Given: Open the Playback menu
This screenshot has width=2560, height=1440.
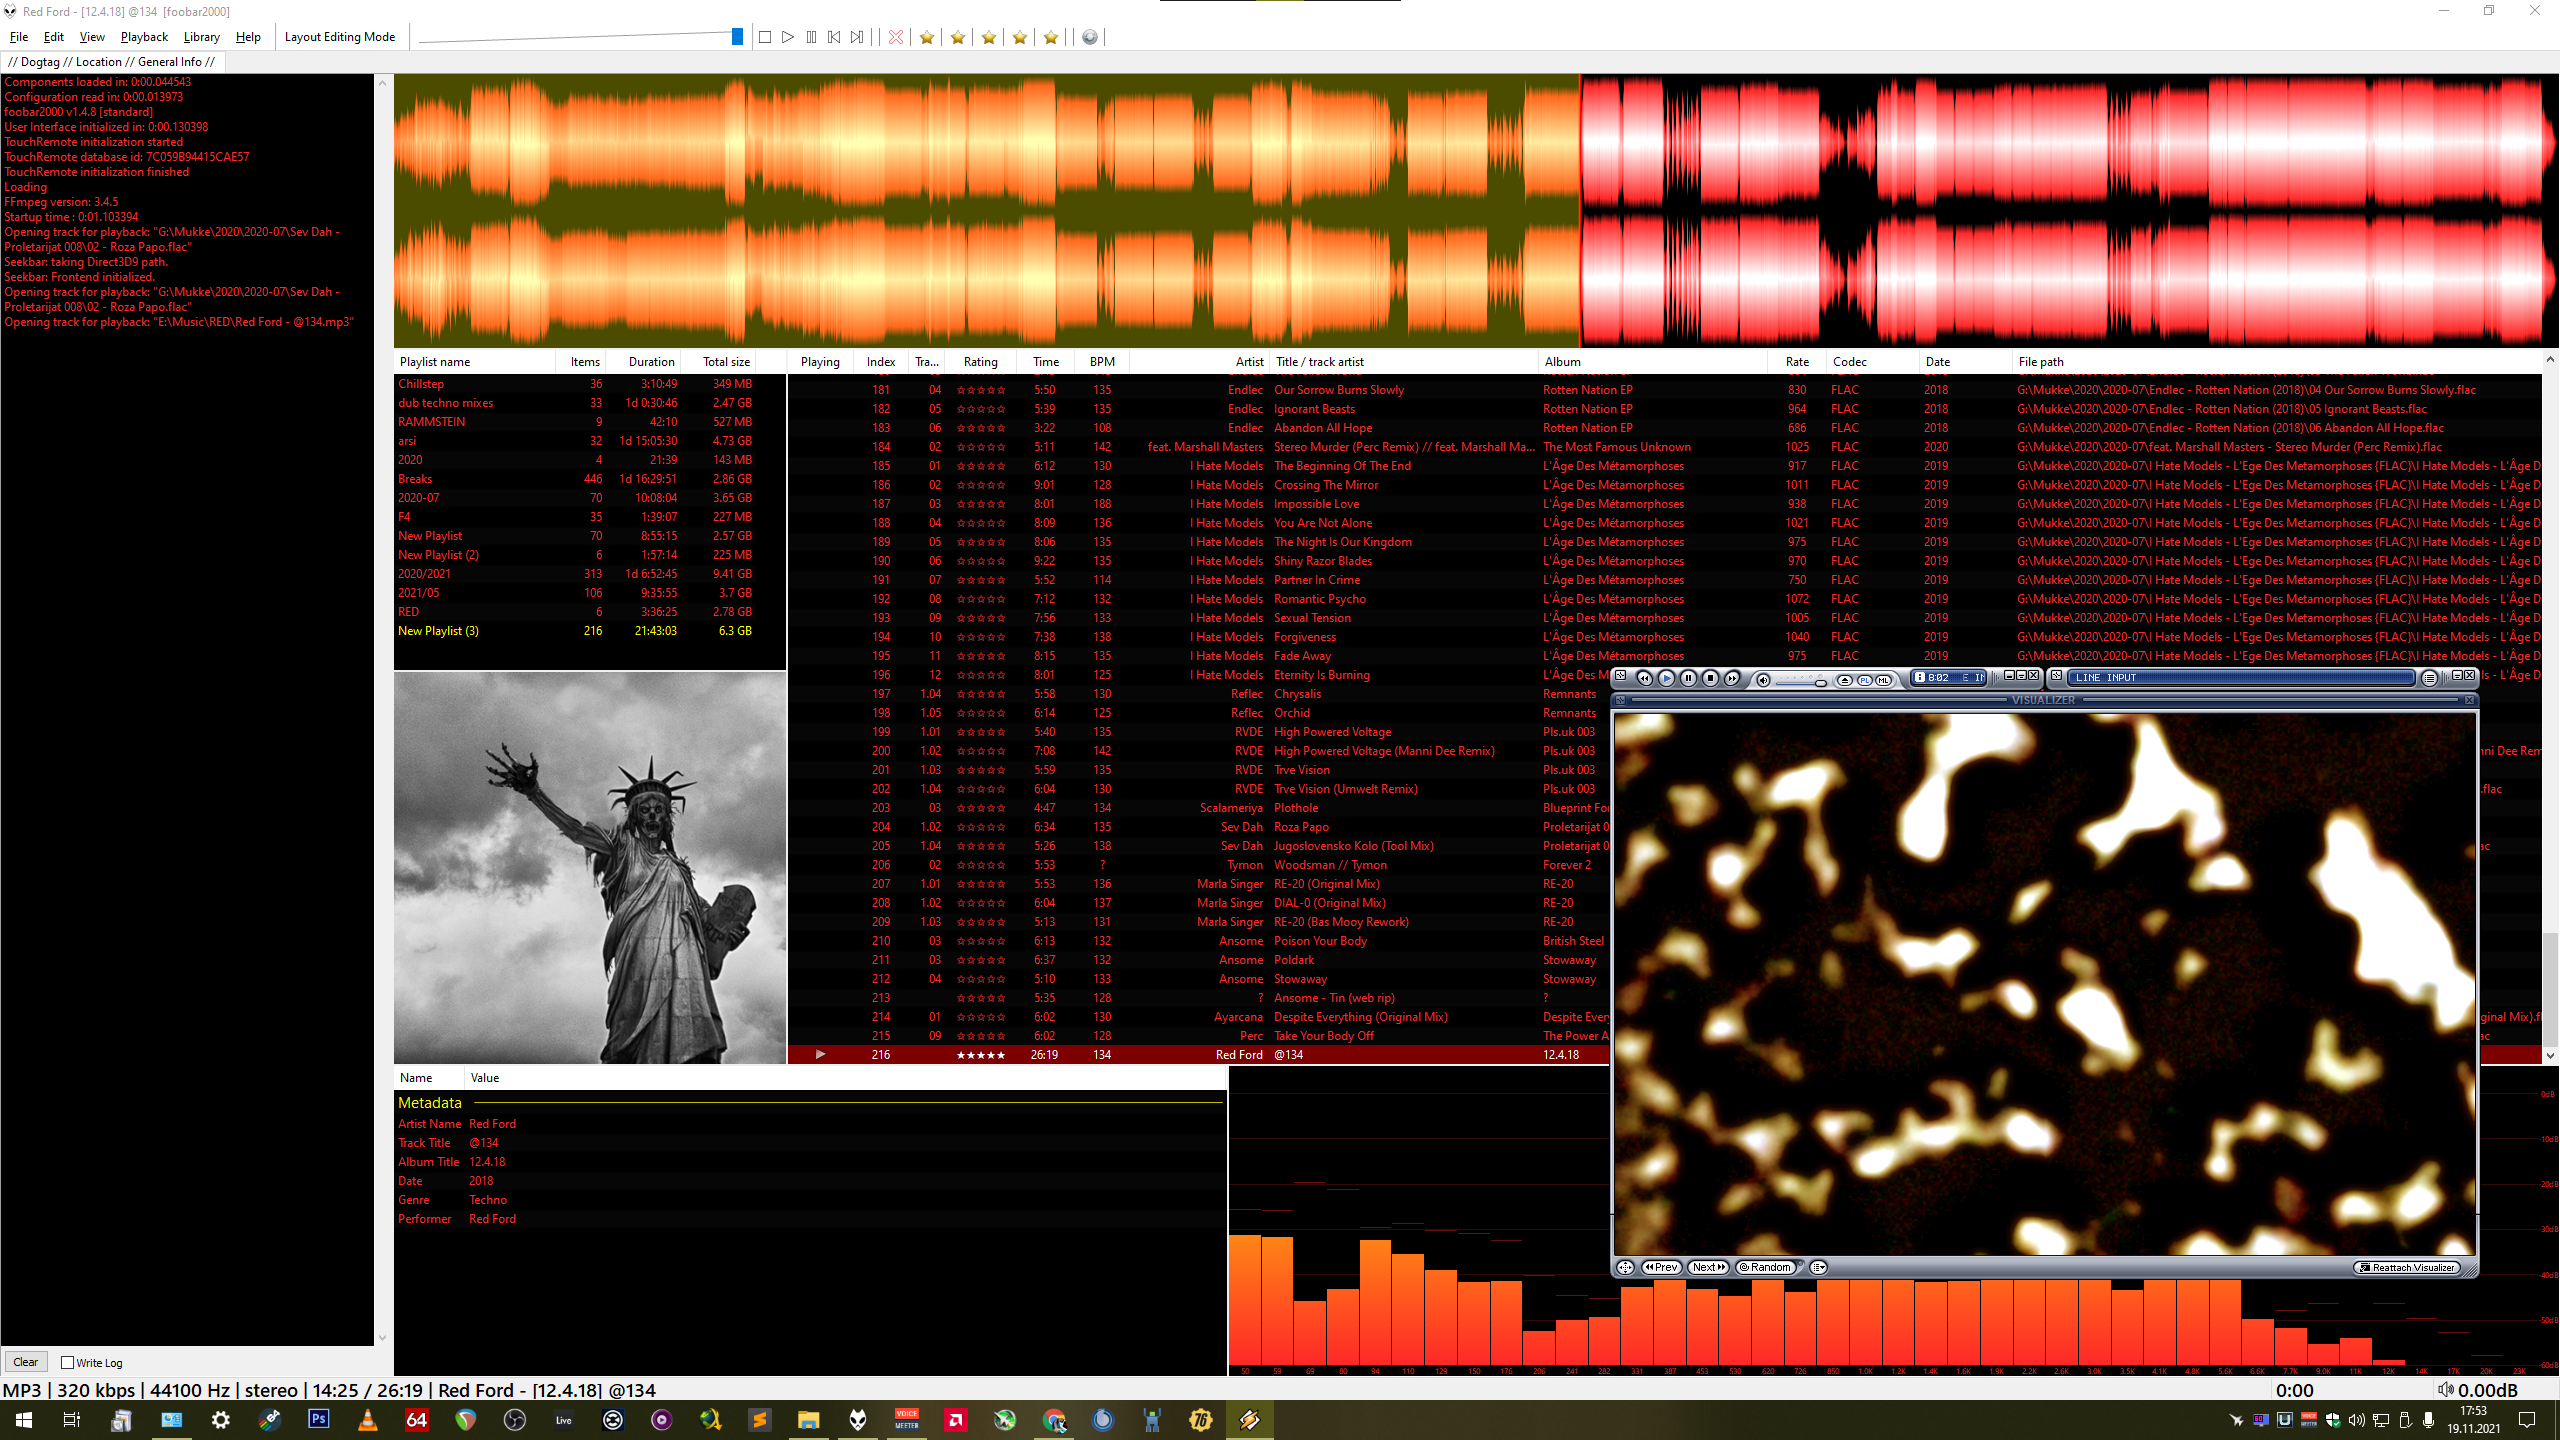Looking at the screenshot, I should click(x=144, y=37).
